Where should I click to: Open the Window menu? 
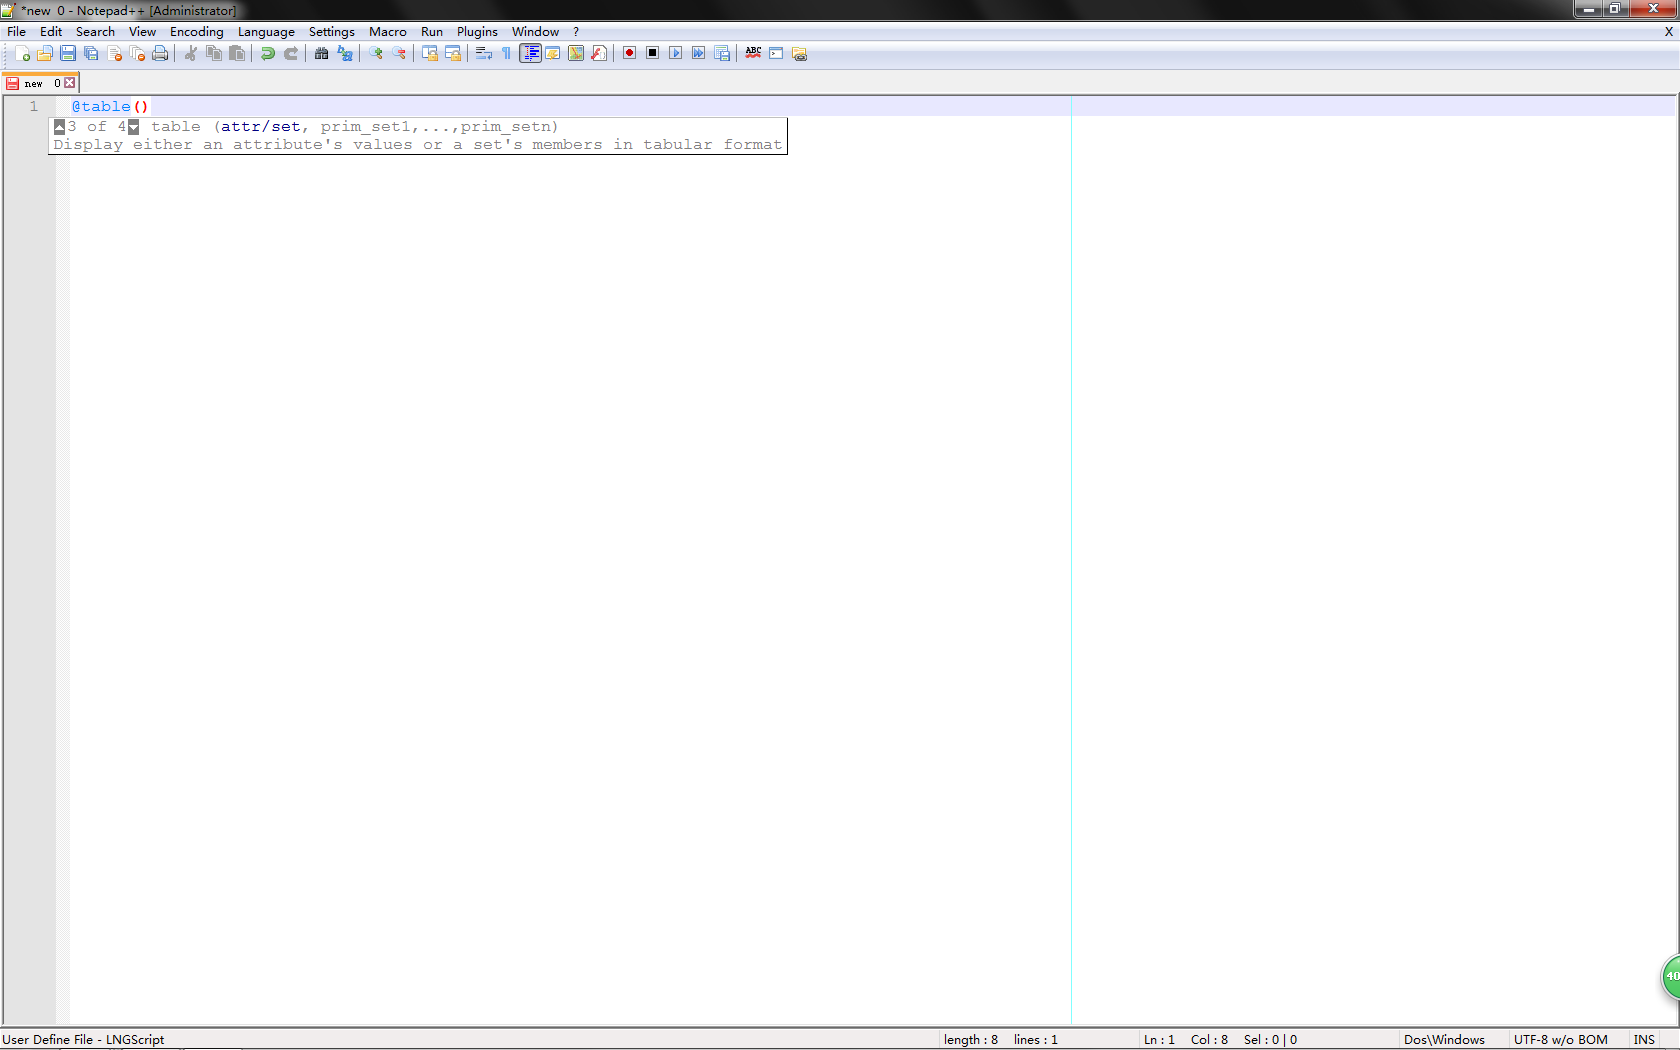[536, 31]
